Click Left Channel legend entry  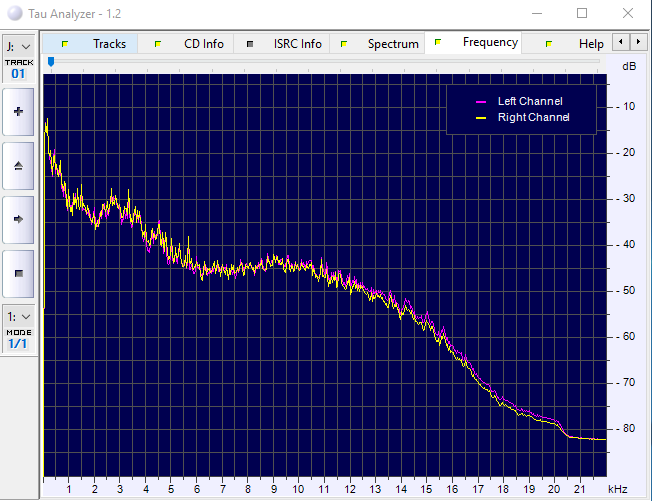(x=529, y=101)
